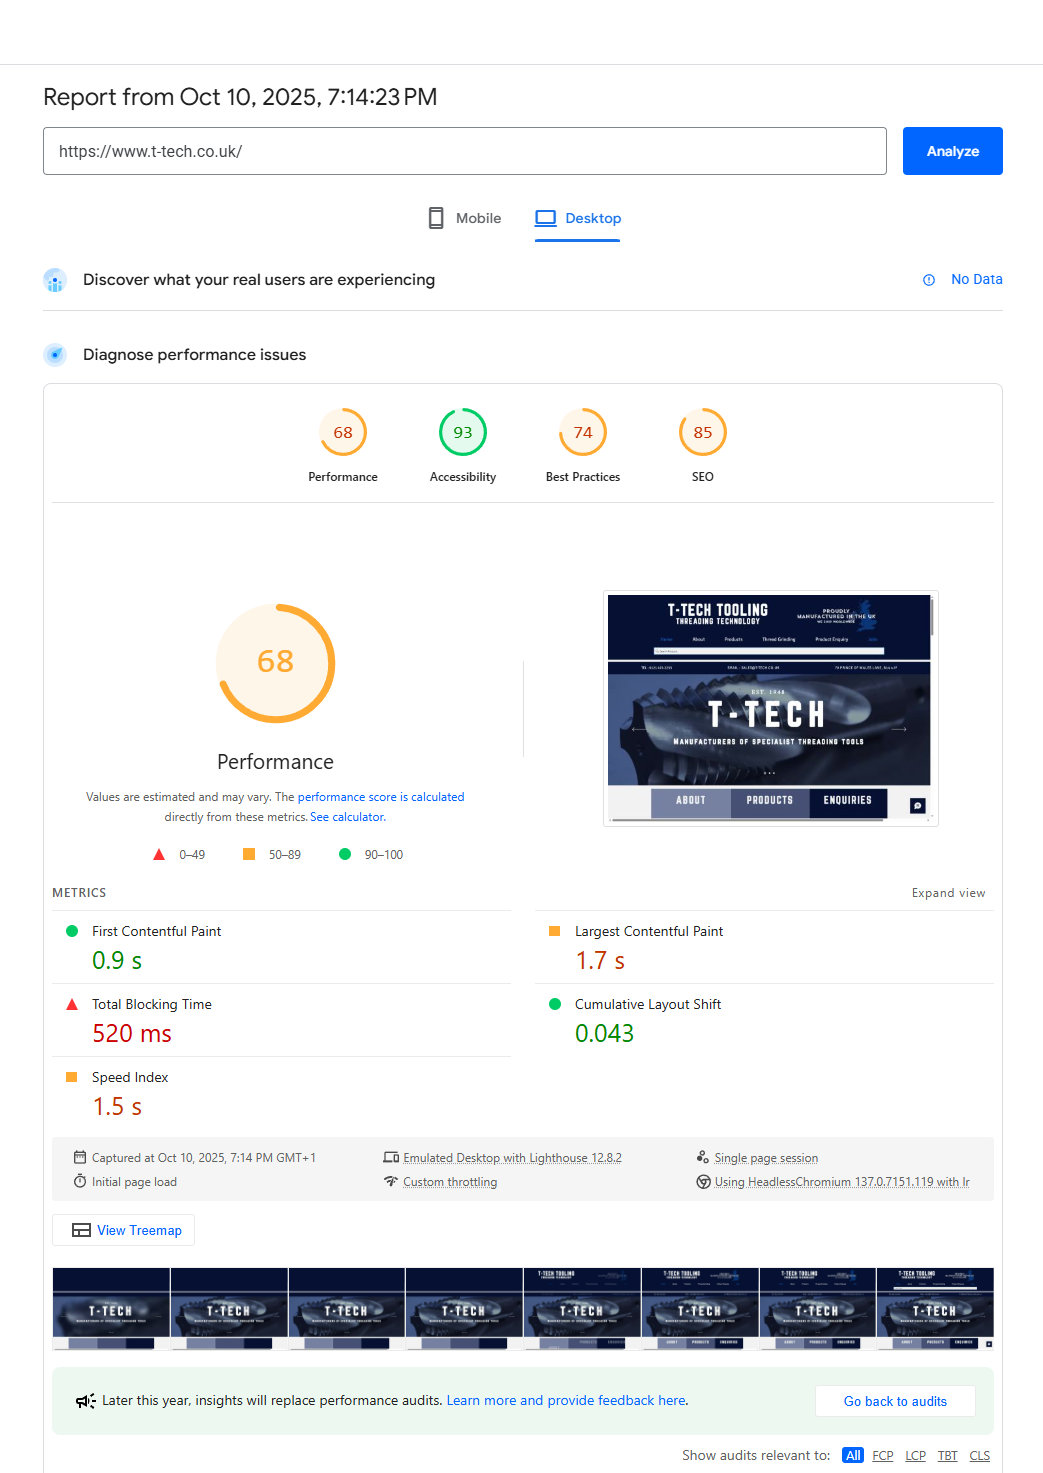Click the No Data info icon

click(x=929, y=280)
